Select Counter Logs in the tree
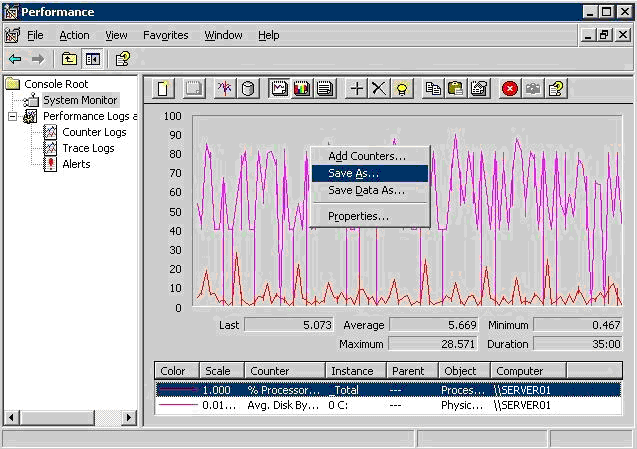This screenshot has width=637, height=449. click(94, 132)
